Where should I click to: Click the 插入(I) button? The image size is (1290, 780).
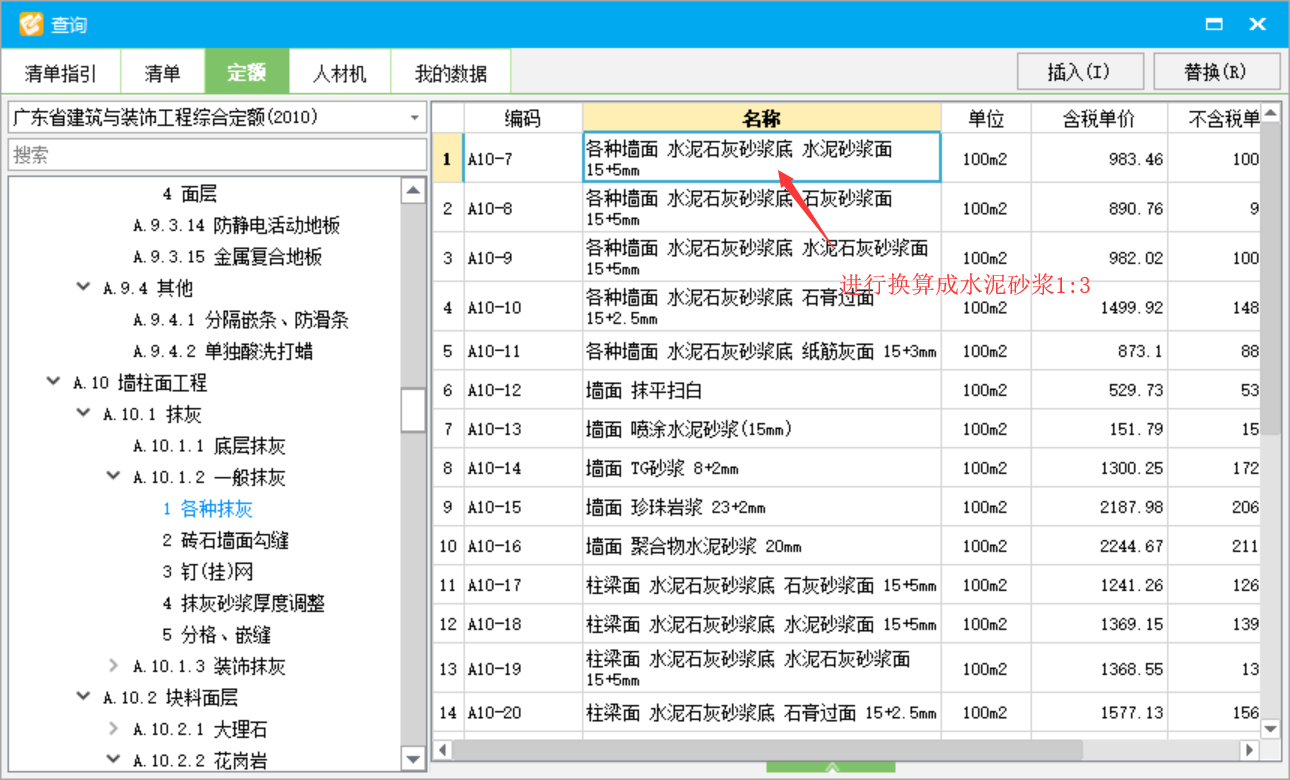tap(1079, 72)
